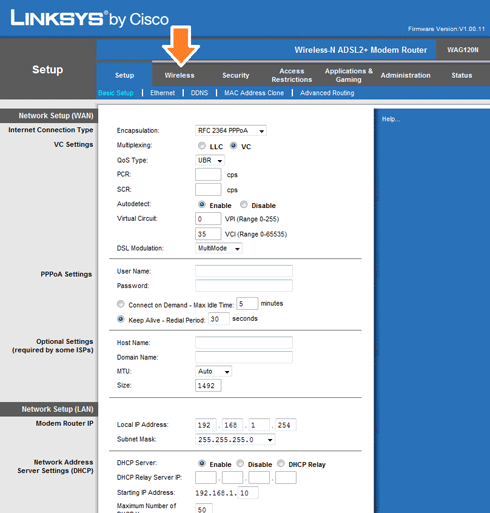Go to Advanced Routing page
This screenshot has width=490, height=513.
tap(327, 93)
